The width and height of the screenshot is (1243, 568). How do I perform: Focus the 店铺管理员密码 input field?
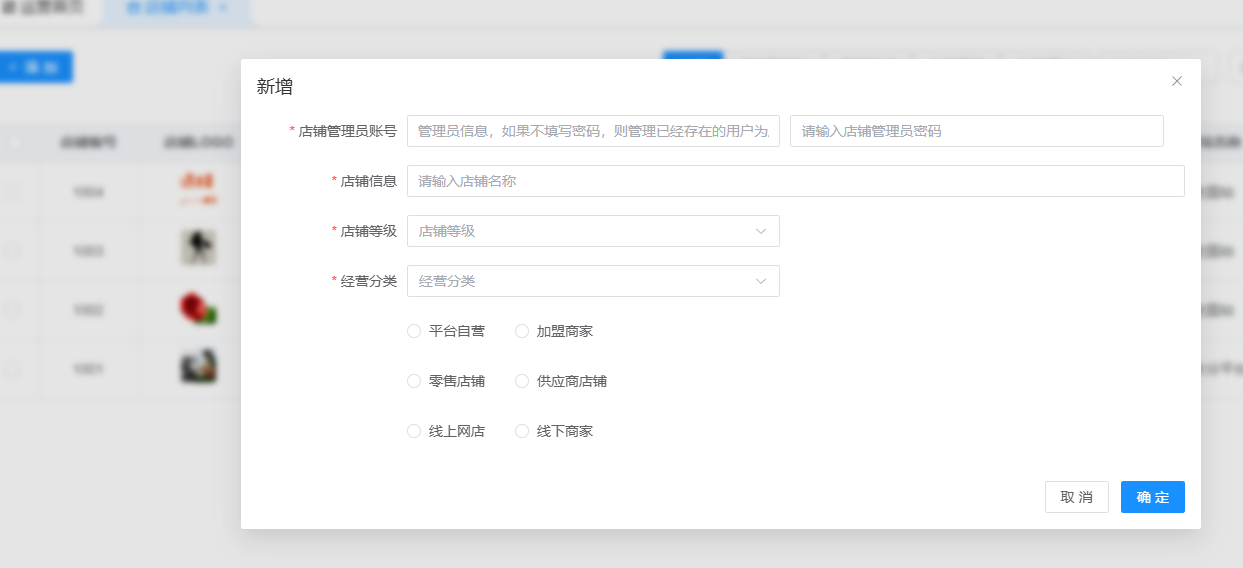pos(976,131)
